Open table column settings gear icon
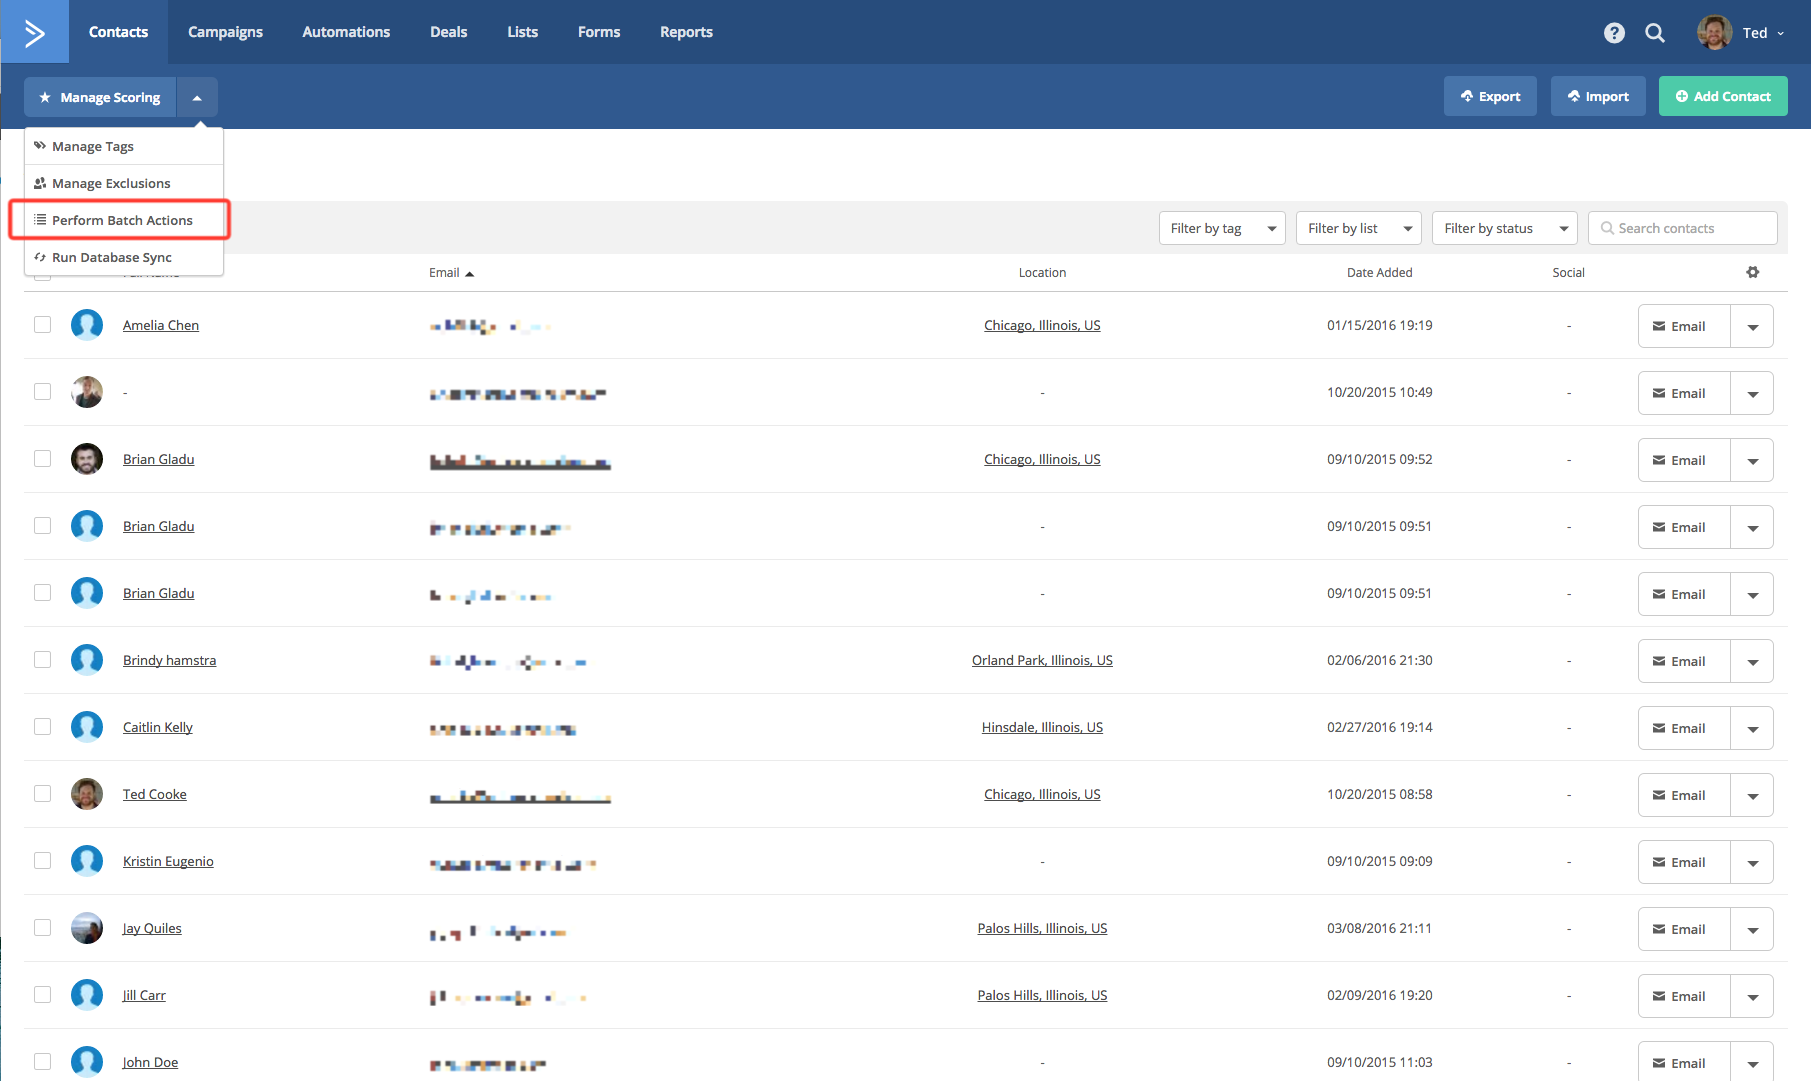This screenshot has width=1814, height=1082. (x=1753, y=272)
